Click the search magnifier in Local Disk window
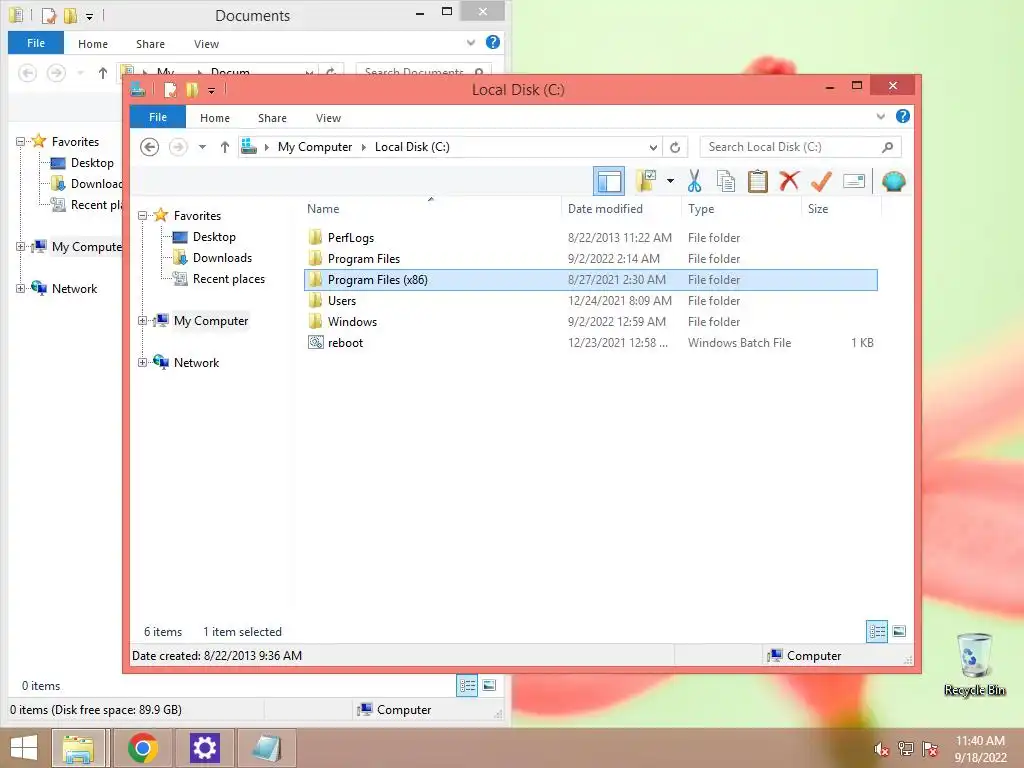The image size is (1024, 768). 888,147
